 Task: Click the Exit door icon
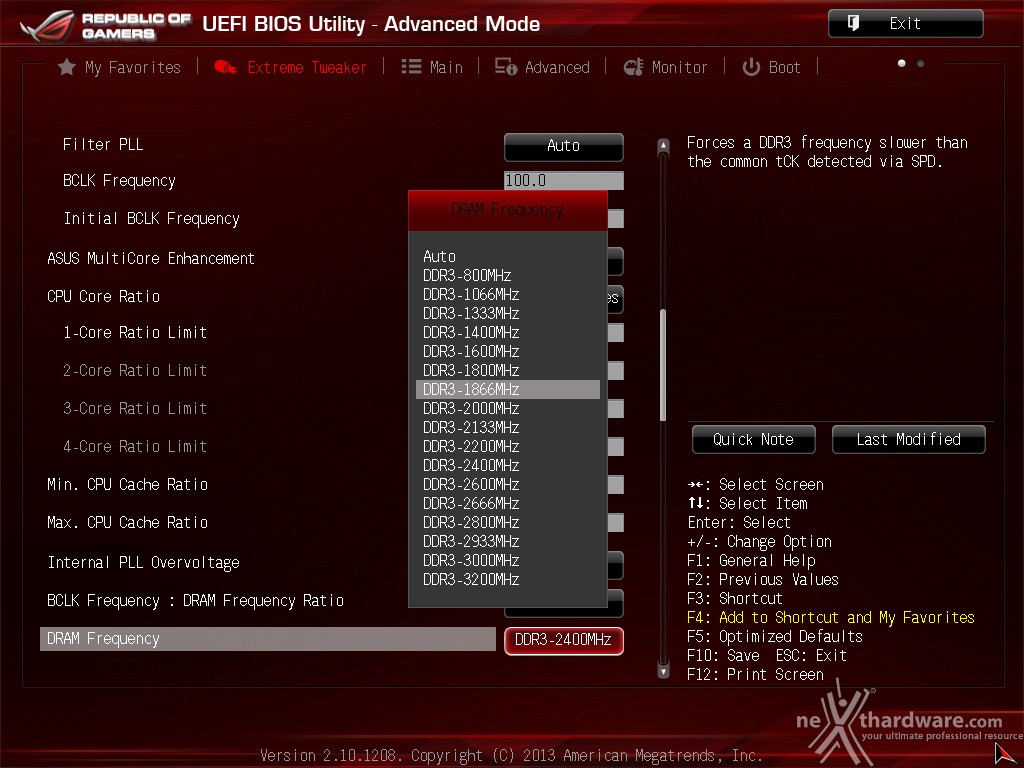[x=853, y=24]
